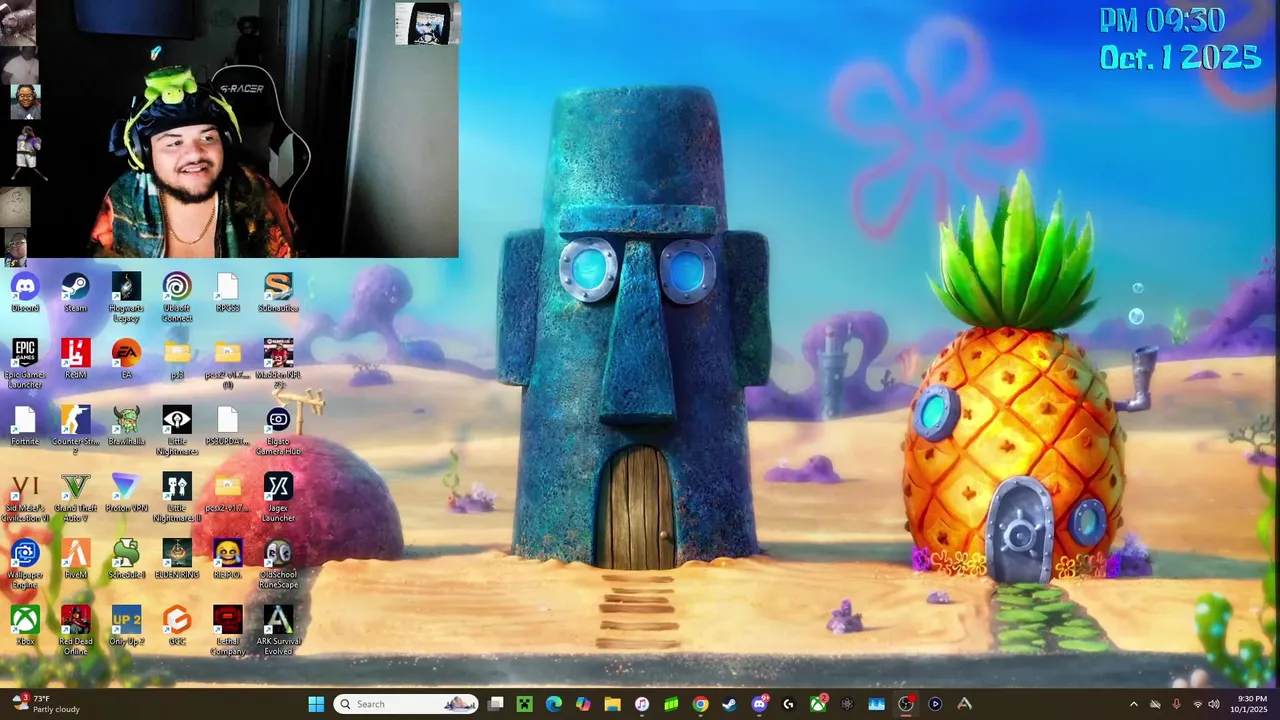The width and height of the screenshot is (1280, 720).
Task: Open Wallpaper Engine desktop shortcut
Action: (25, 564)
